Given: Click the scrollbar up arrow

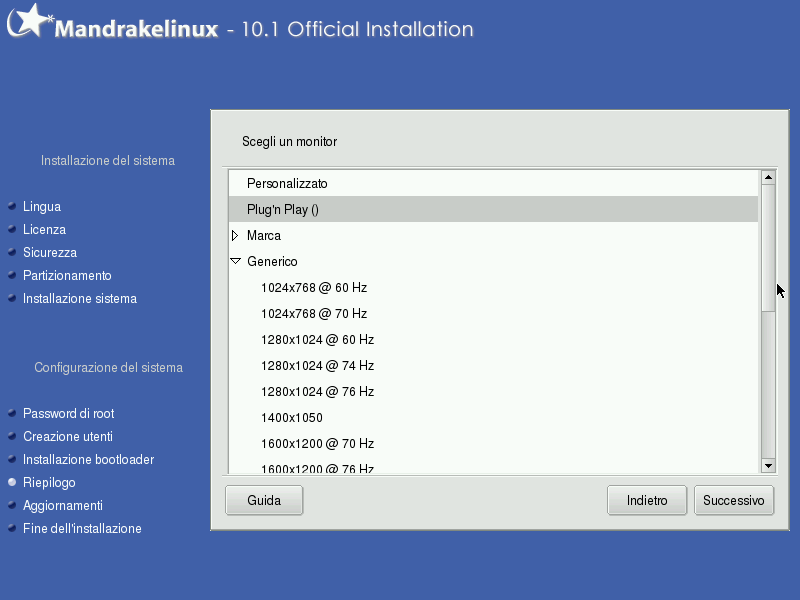Looking at the screenshot, I should pyautogui.click(x=768, y=178).
